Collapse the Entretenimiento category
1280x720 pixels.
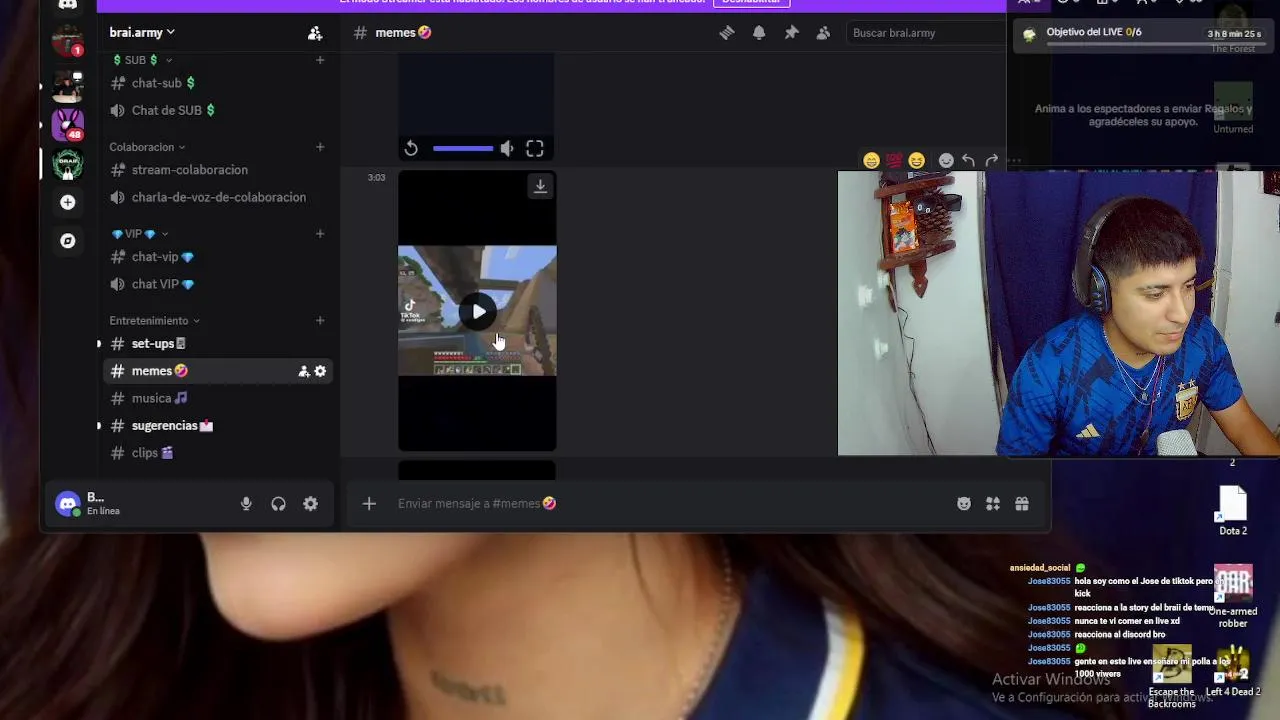154,321
